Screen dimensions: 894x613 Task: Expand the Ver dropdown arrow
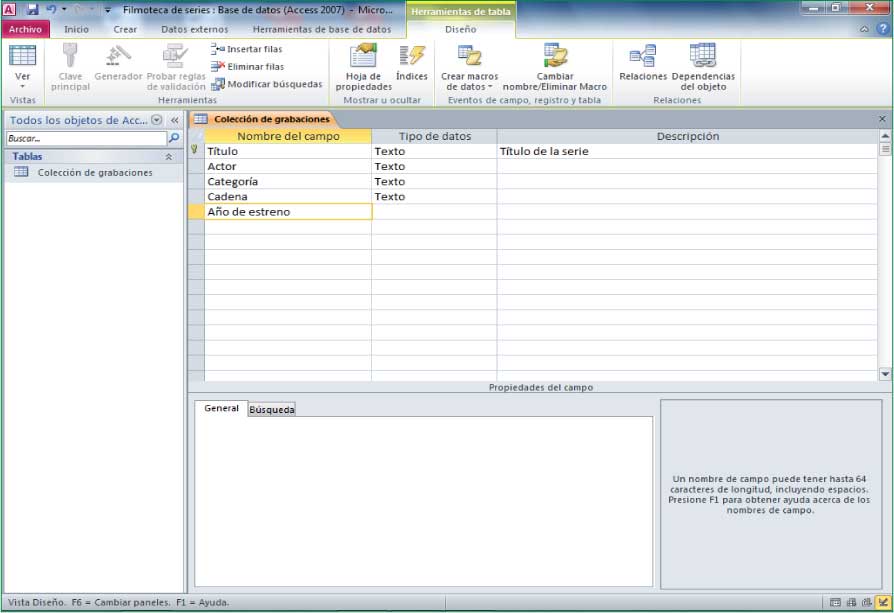point(22,87)
